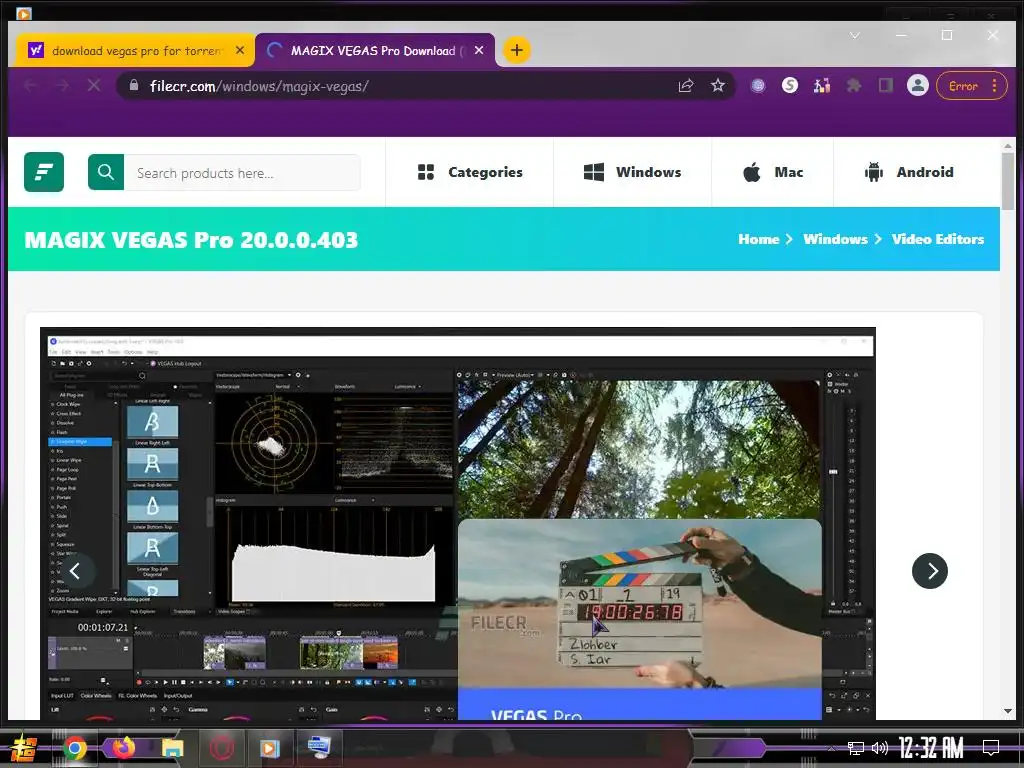Switch to 'download vegas pro for torrent' tab
Viewport: 1024px width, 768px height.
pyautogui.click(x=136, y=50)
